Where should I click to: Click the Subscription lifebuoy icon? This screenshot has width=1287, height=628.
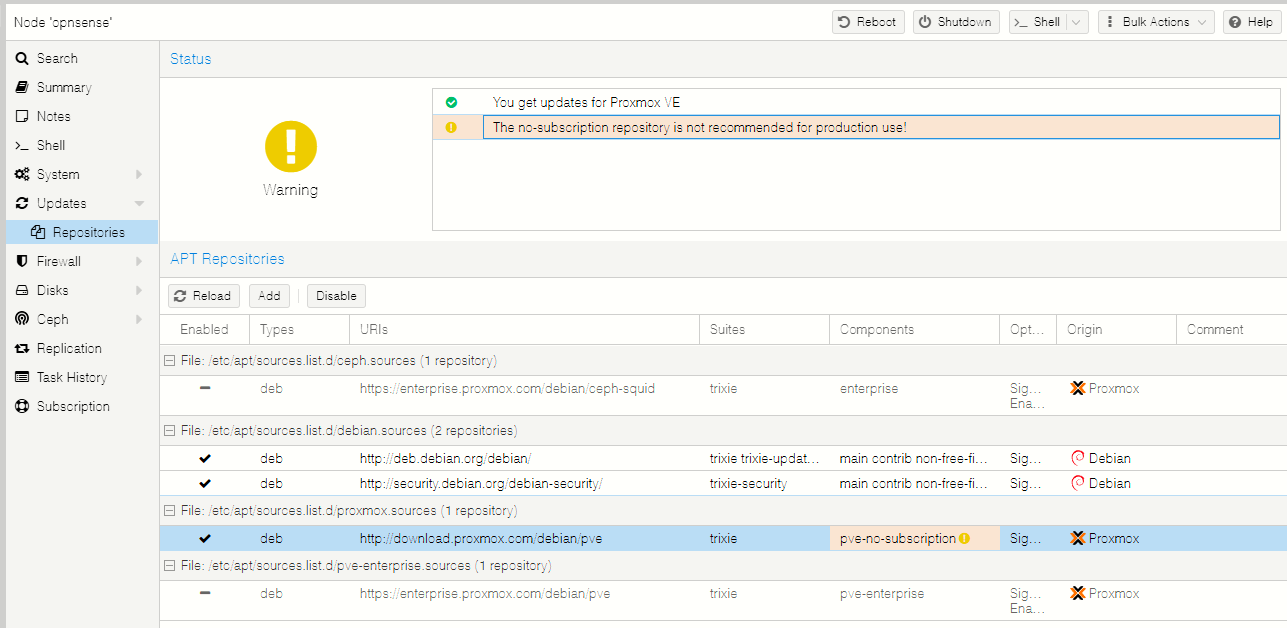(x=22, y=406)
